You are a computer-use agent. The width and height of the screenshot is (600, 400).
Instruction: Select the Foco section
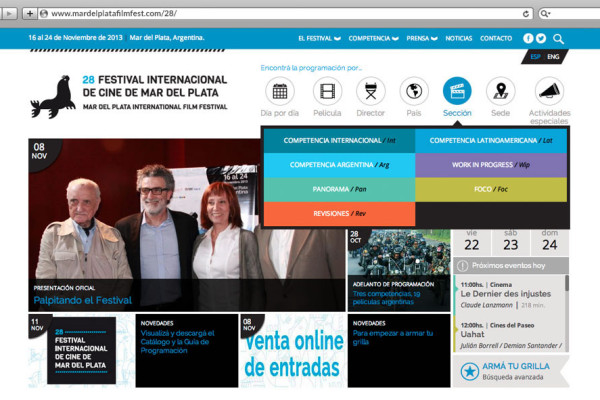pos(491,189)
